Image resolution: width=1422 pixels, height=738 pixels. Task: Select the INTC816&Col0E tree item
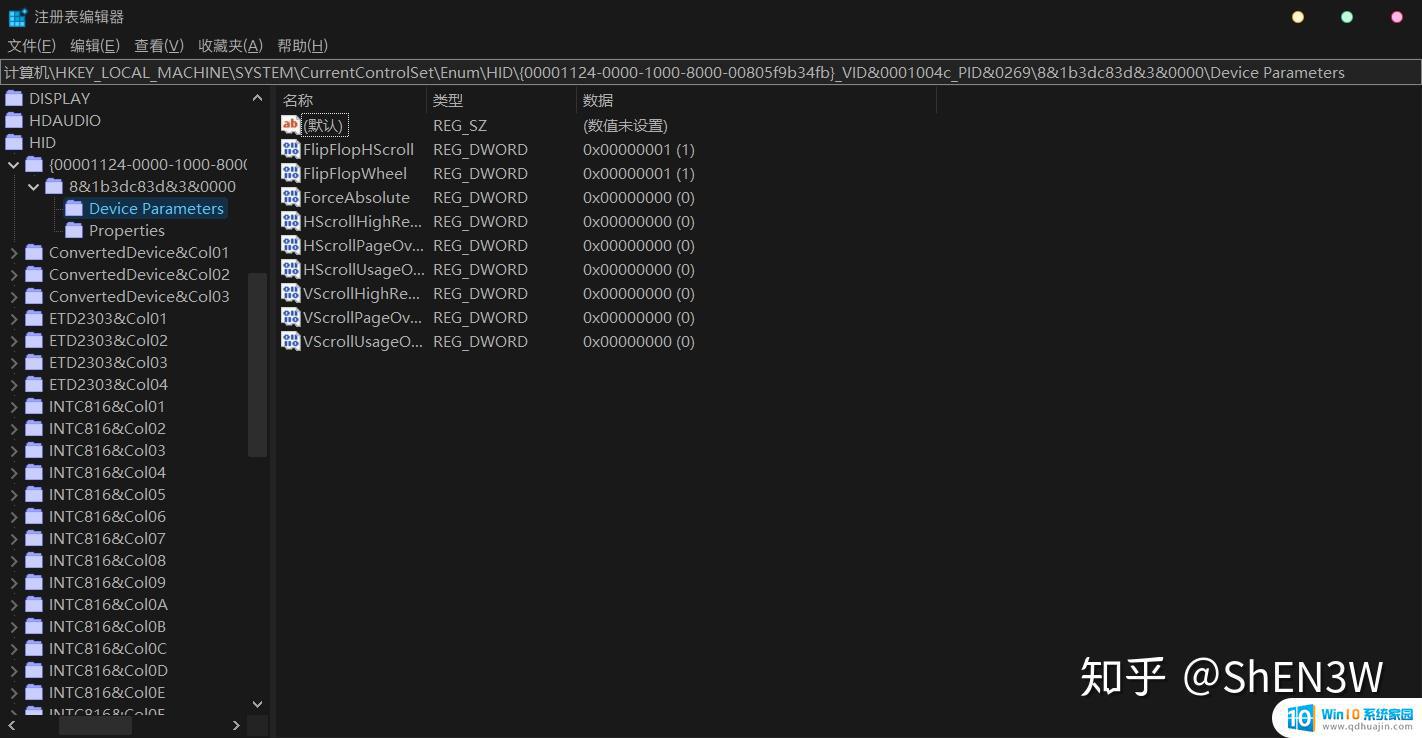point(107,692)
